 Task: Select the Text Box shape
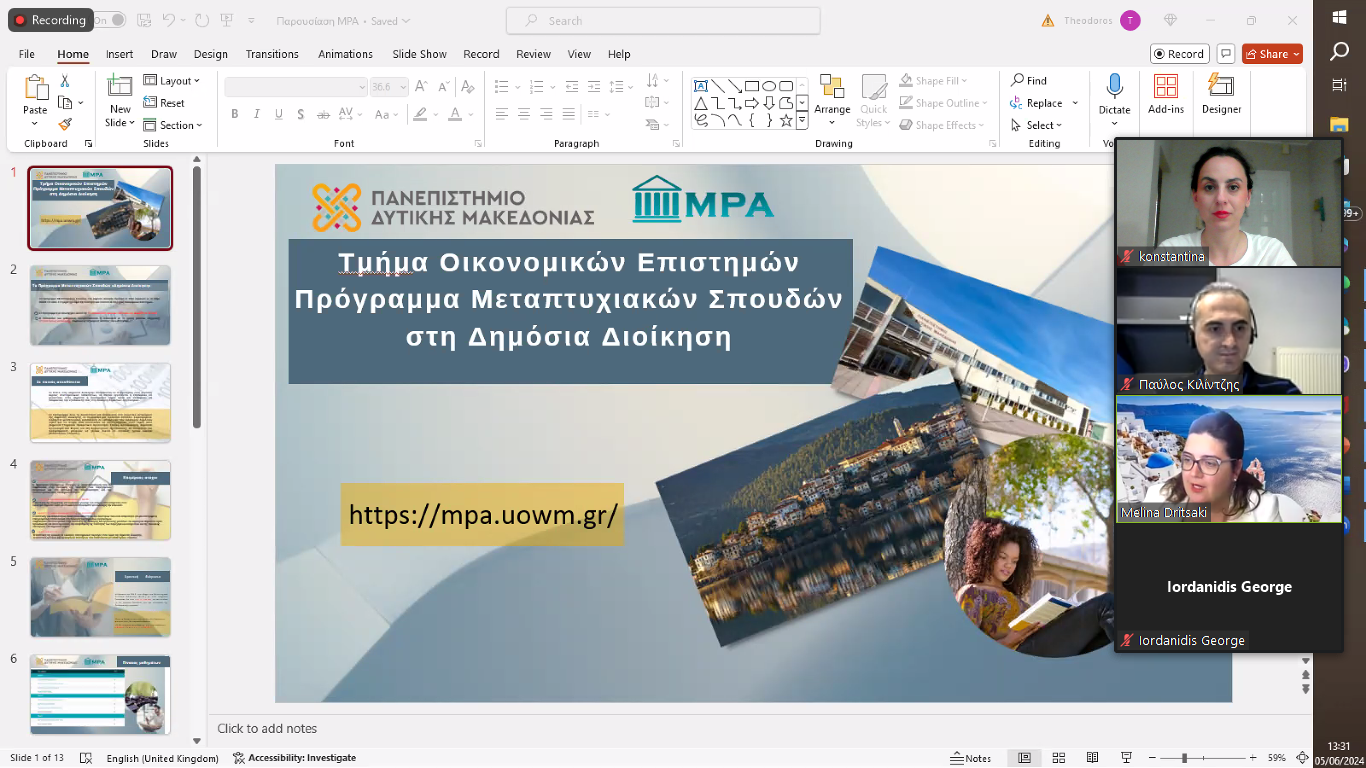[x=701, y=86]
